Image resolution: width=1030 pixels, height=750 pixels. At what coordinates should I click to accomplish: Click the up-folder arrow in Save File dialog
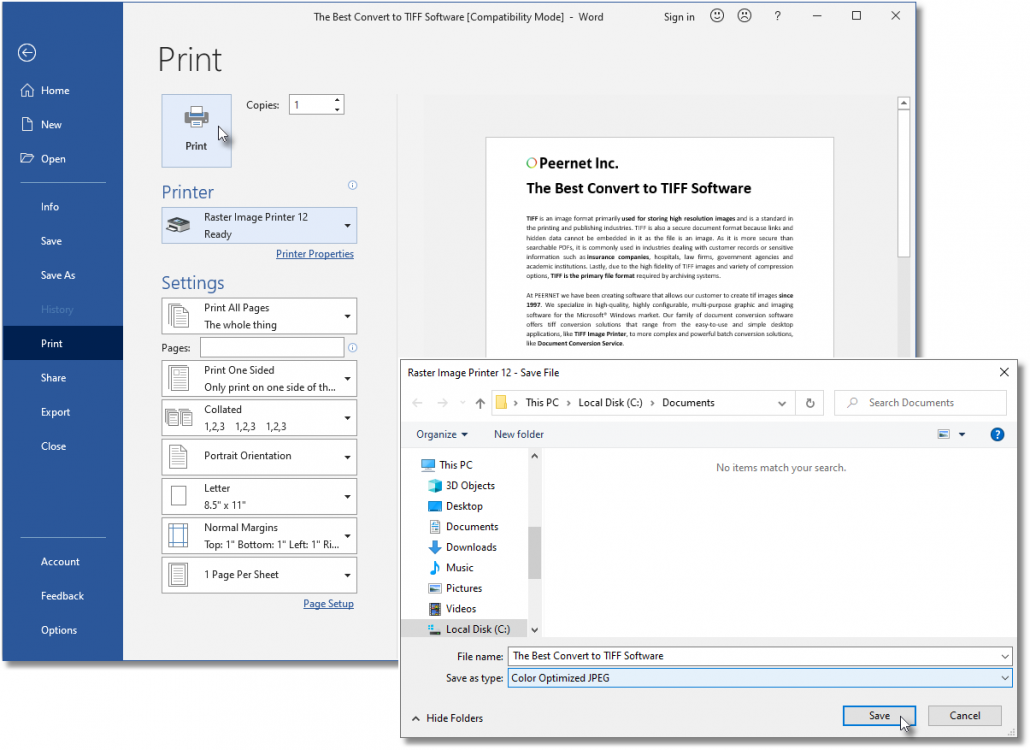(480, 403)
